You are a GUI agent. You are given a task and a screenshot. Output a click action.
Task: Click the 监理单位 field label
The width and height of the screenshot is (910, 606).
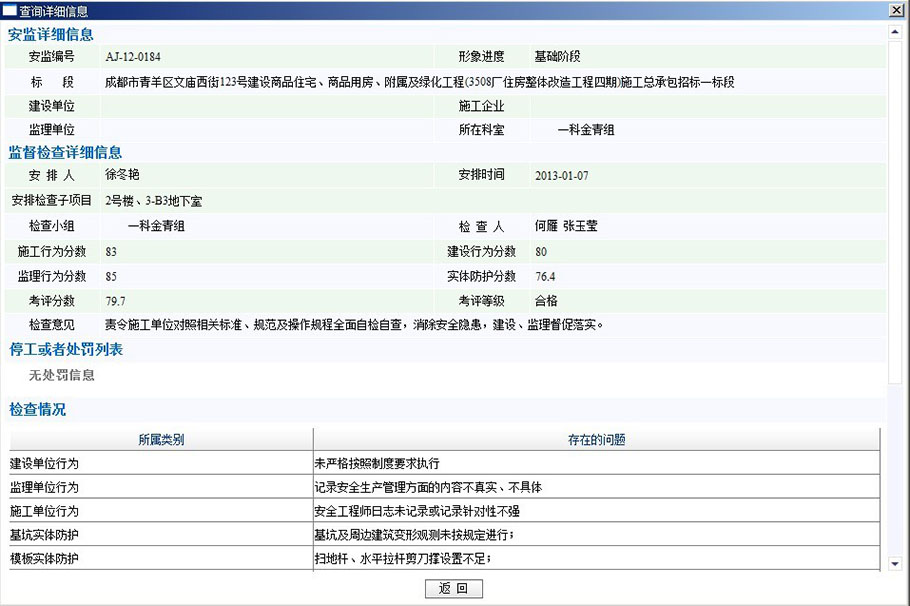click(52, 130)
